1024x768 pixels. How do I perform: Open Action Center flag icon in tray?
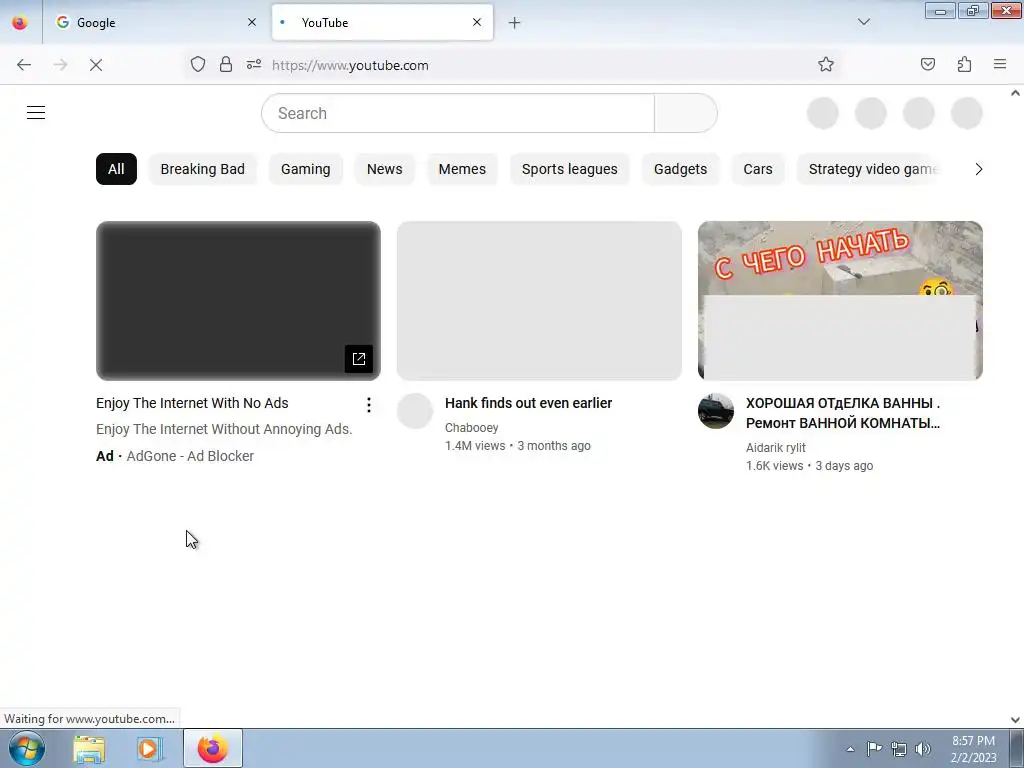874,748
